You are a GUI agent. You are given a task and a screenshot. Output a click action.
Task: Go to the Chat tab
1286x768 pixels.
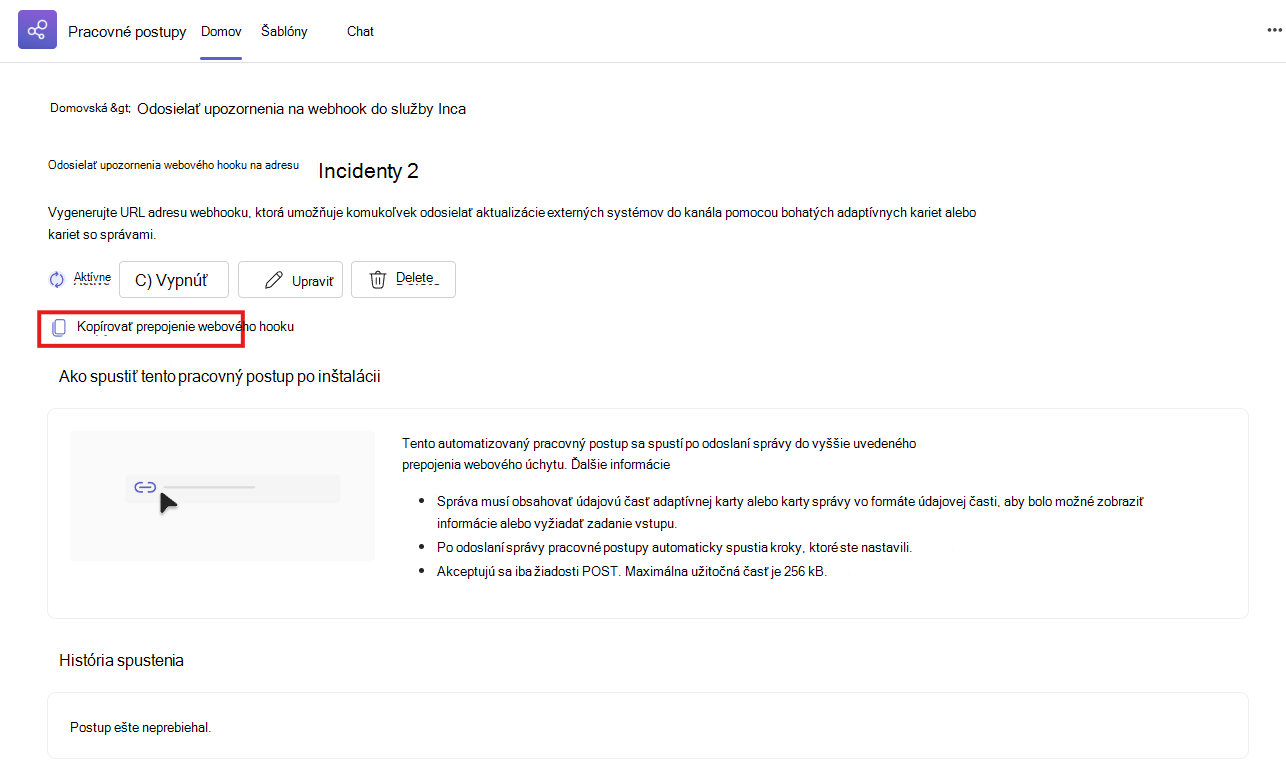point(360,31)
